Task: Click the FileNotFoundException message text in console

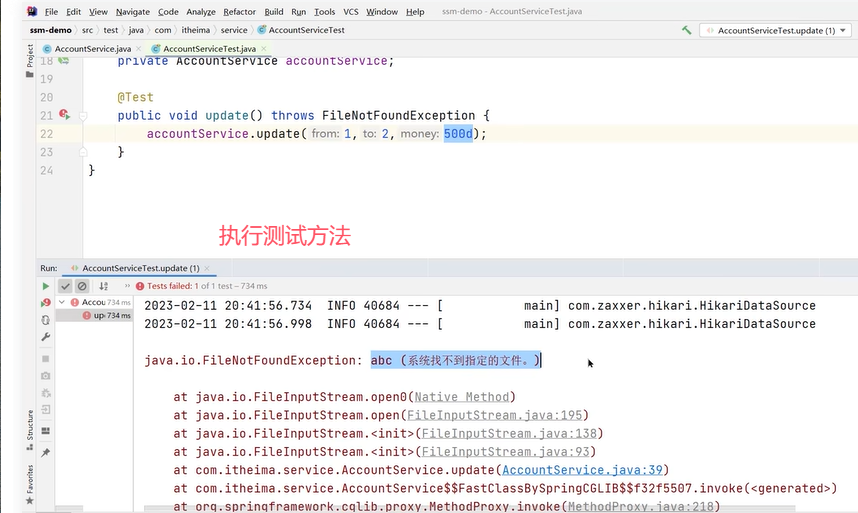Action: (455, 360)
